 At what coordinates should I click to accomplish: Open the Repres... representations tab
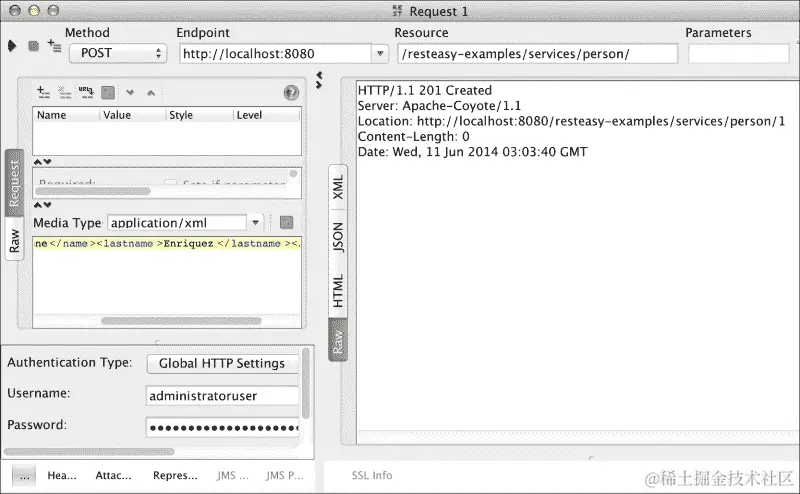(x=175, y=476)
